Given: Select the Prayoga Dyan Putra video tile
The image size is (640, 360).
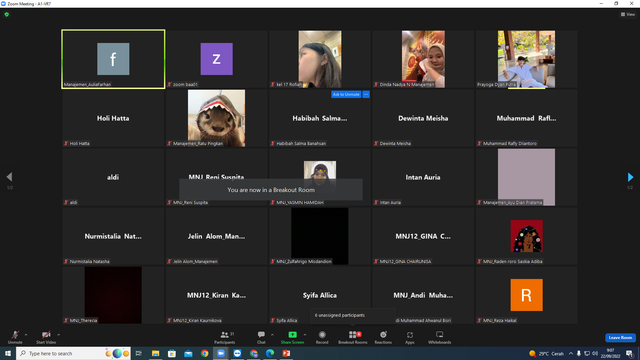Looking at the screenshot, I should [x=527, y=59].
